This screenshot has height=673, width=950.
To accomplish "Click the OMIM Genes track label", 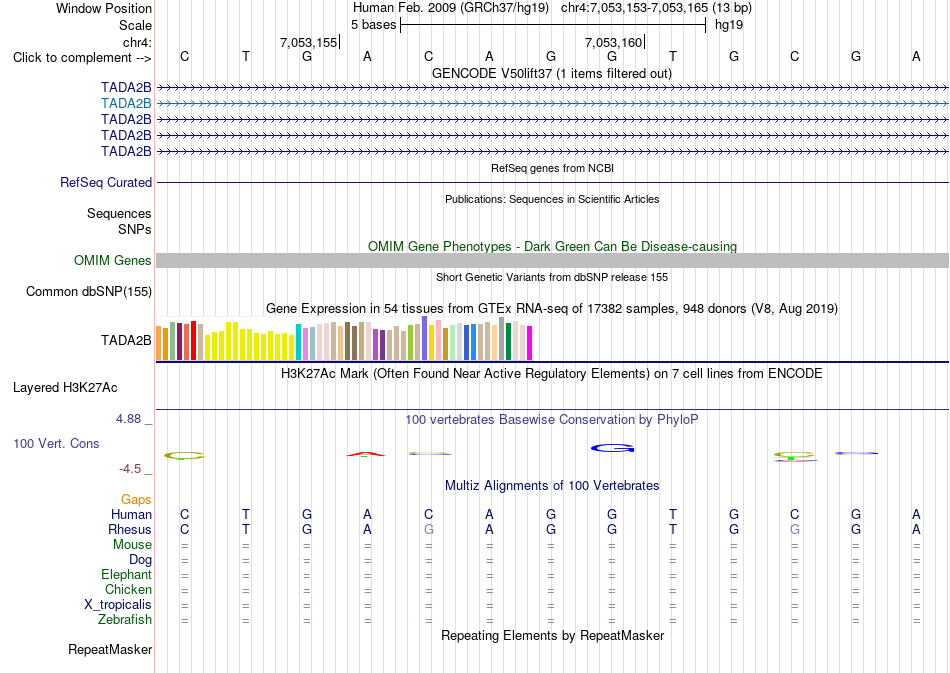I will (113, 260).
